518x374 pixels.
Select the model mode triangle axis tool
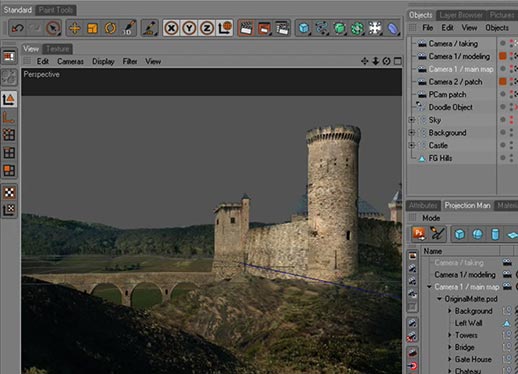tap(9, 100)
